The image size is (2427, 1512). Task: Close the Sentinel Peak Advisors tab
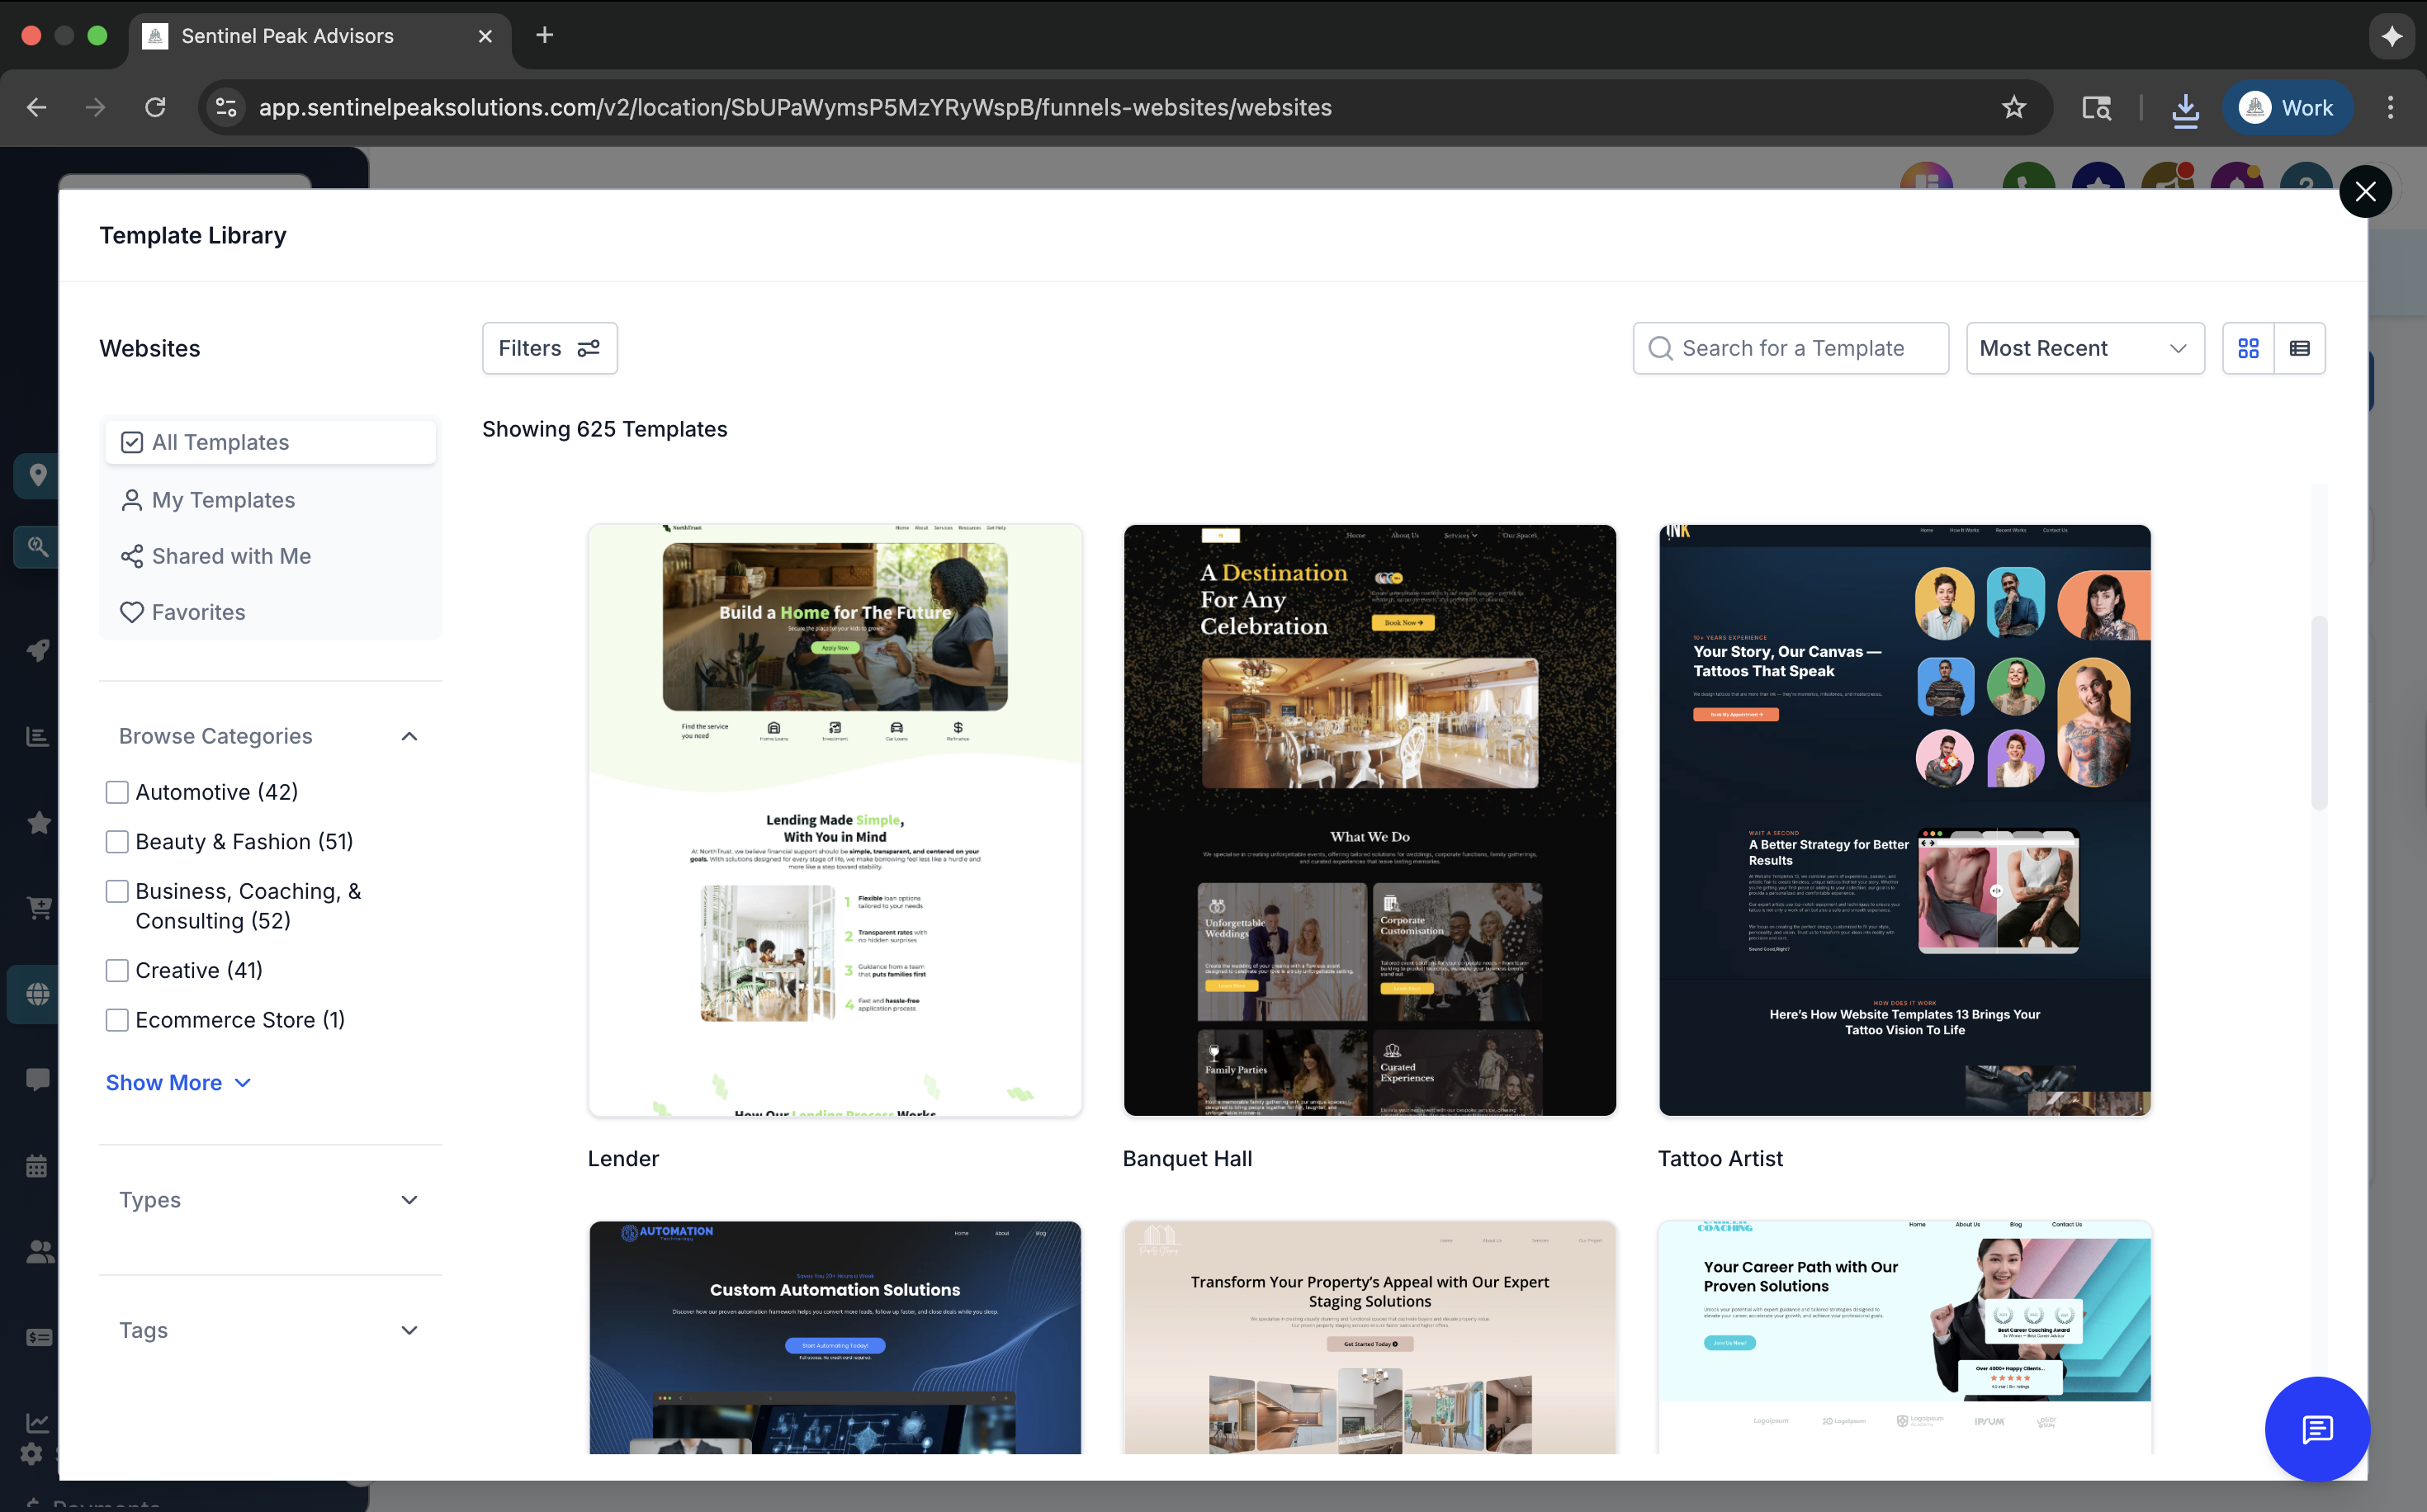pyautogui.click(x=485, y=36)
